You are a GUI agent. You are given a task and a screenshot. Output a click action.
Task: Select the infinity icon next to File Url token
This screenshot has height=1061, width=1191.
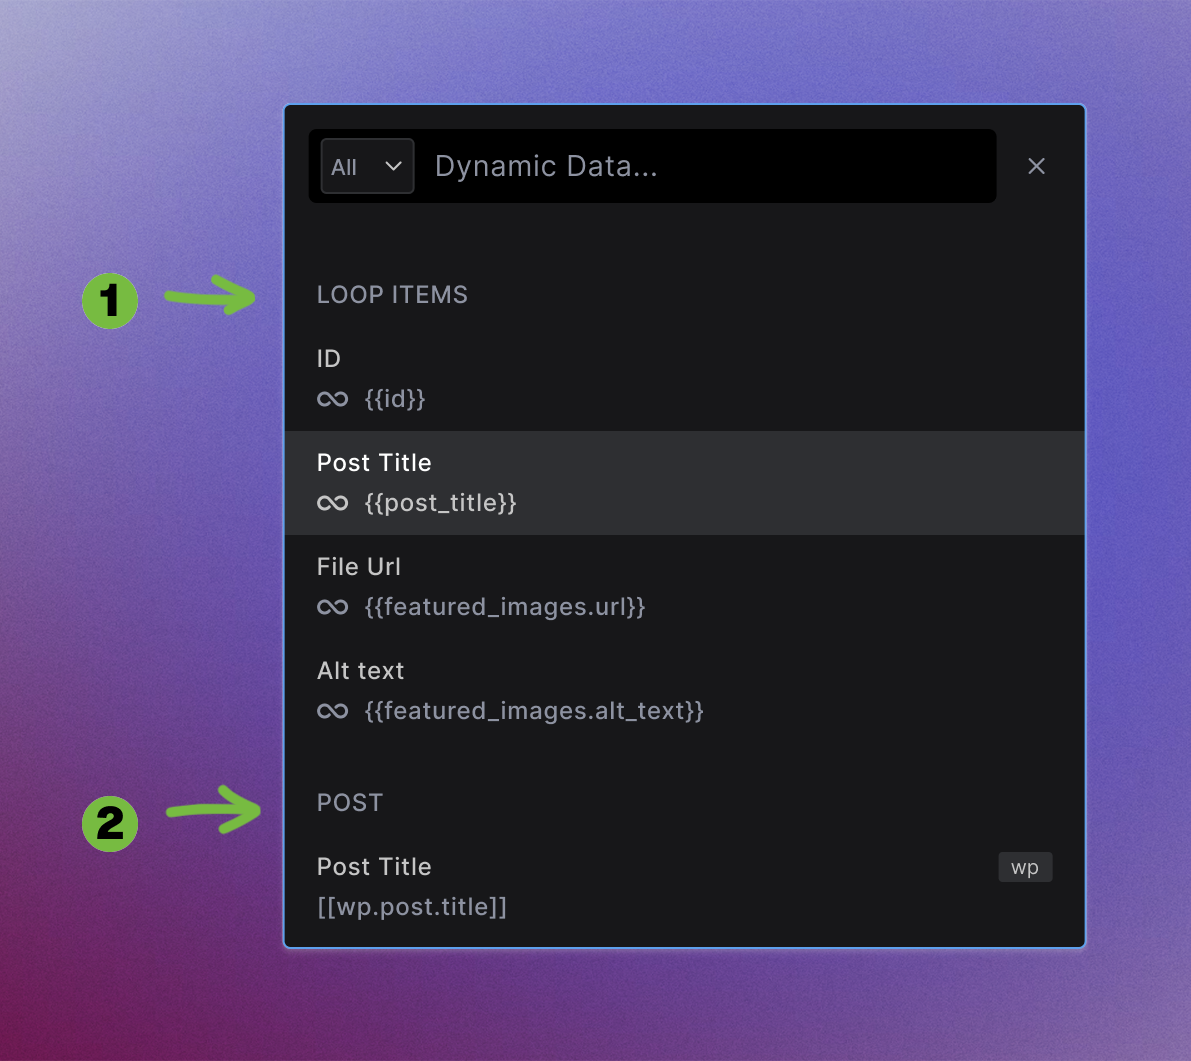coord(332,607)
